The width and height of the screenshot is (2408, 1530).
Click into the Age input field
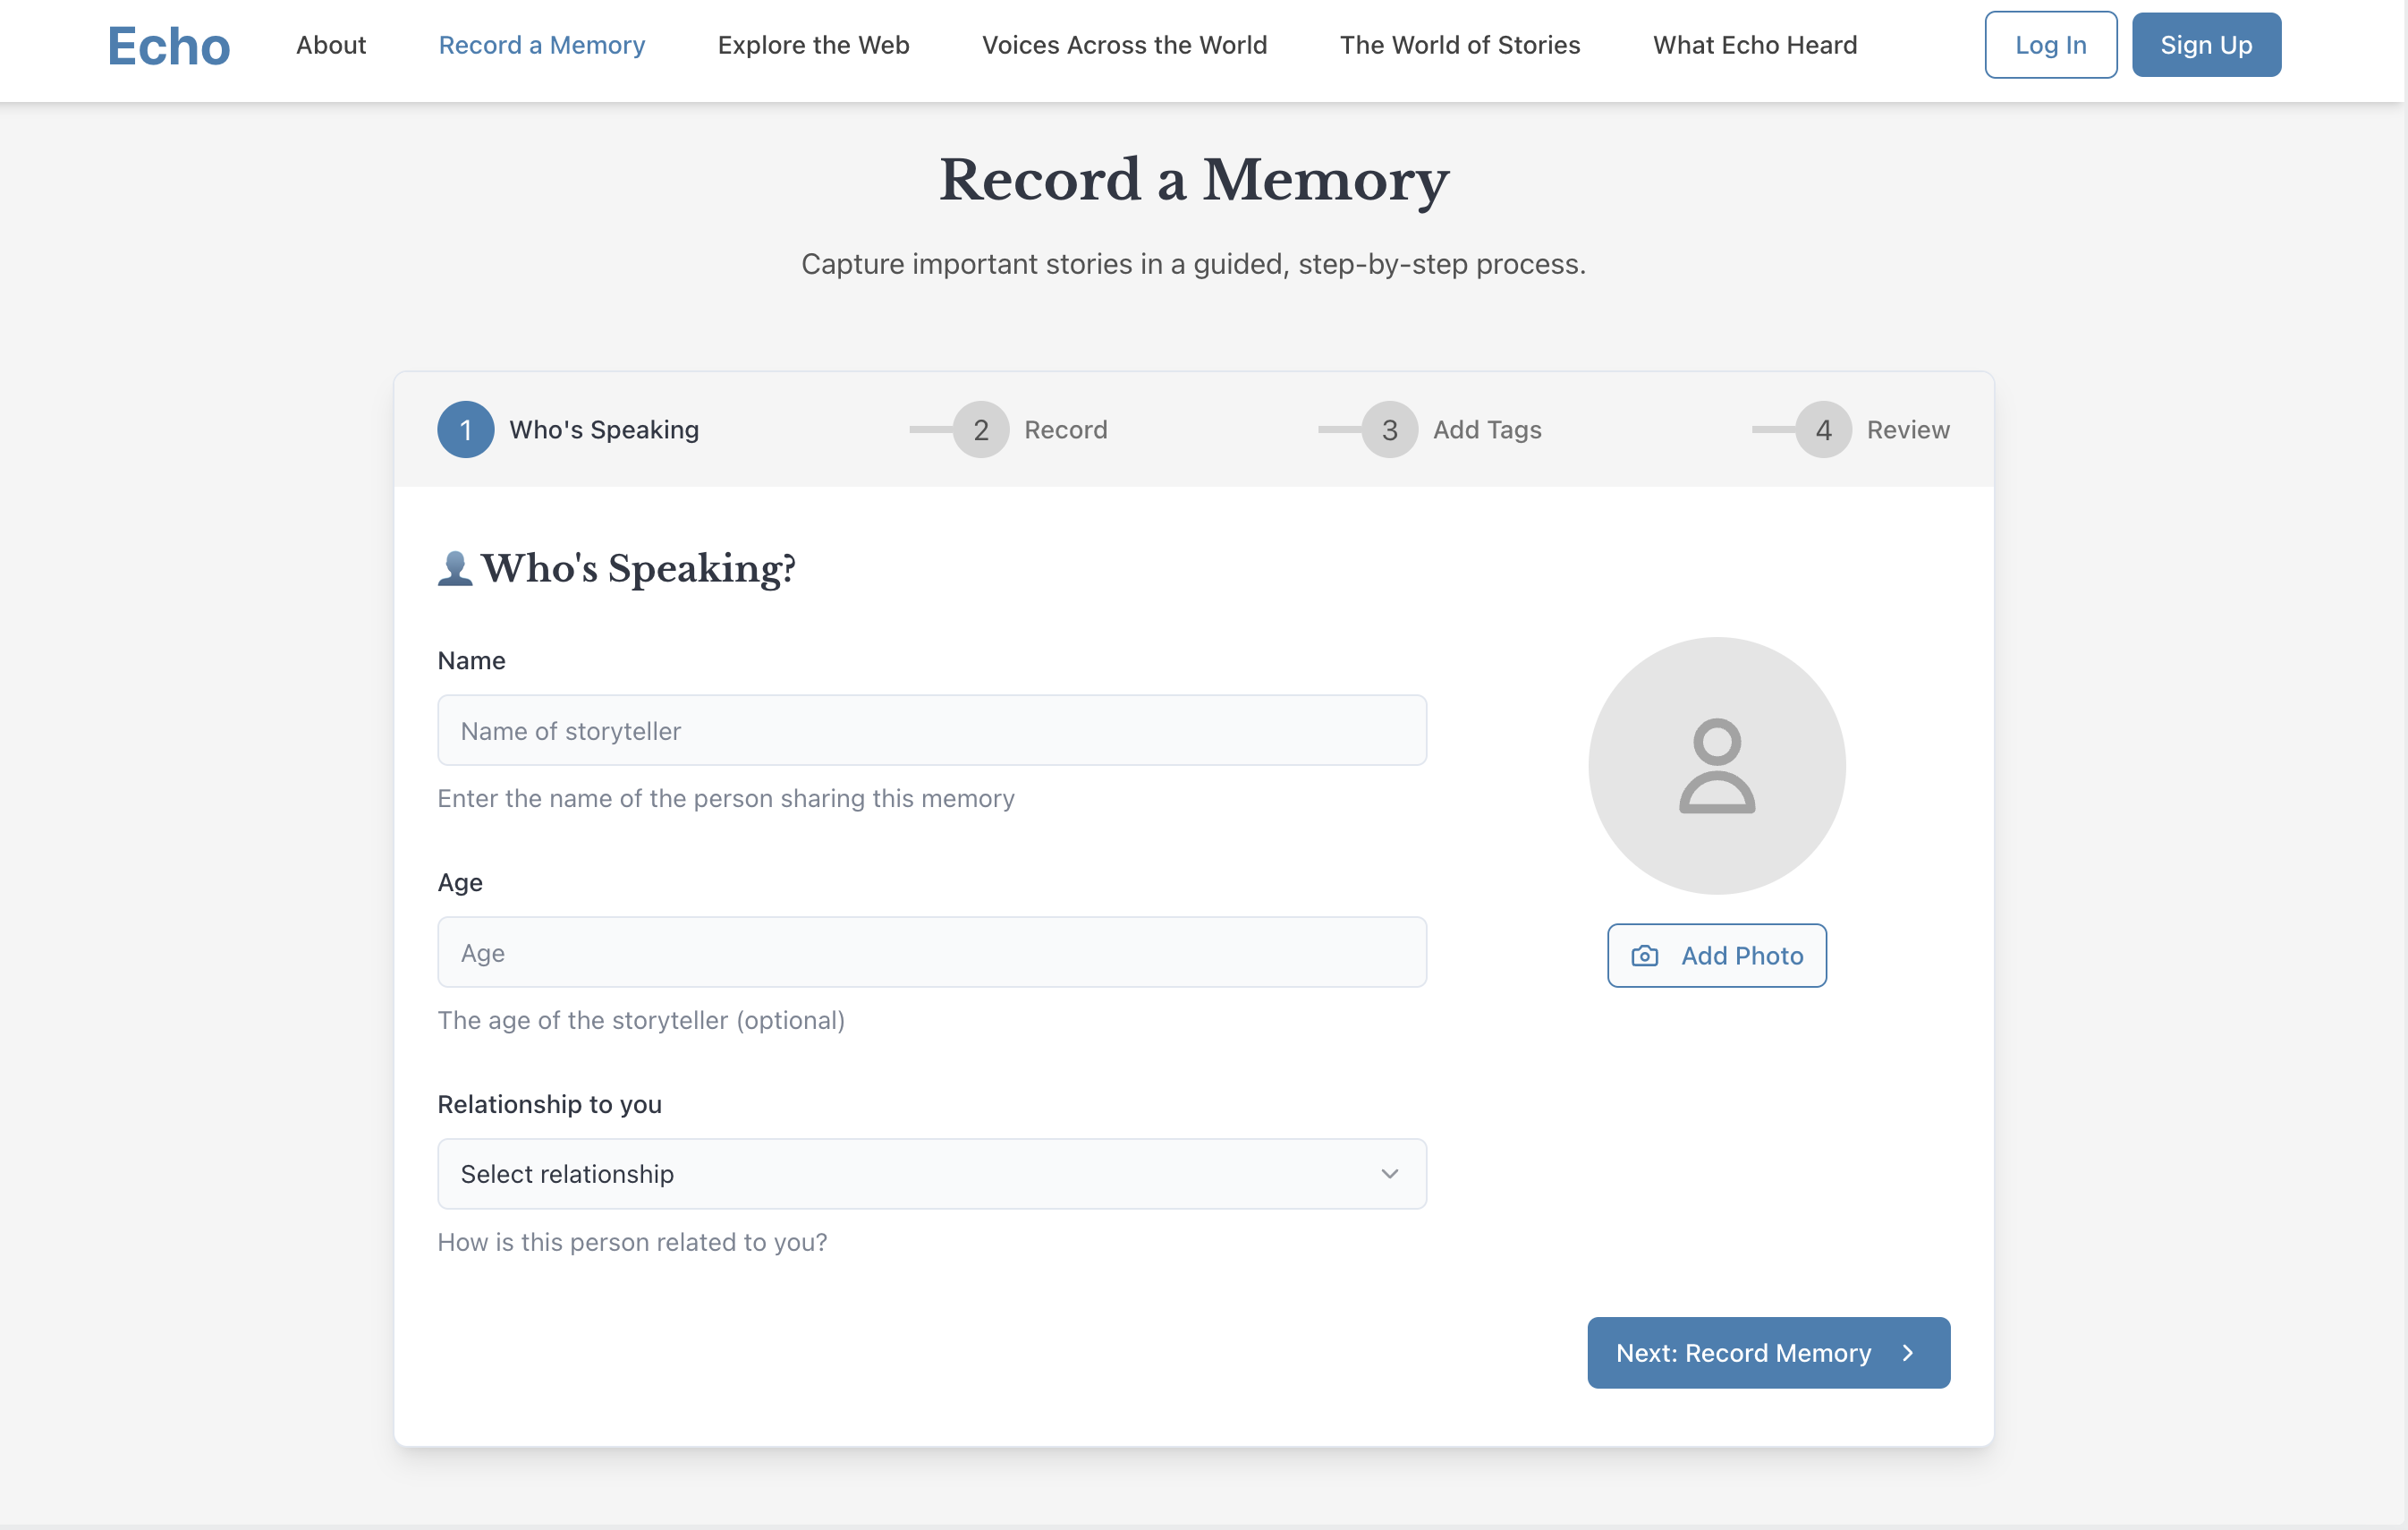[x=931, y=953]
